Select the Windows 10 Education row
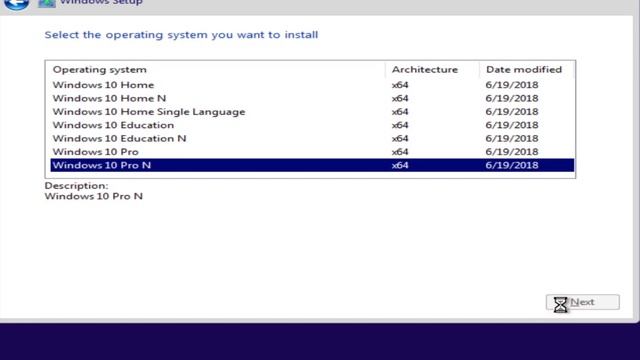The width and height of the screenshot is (640, 360). 312,125
